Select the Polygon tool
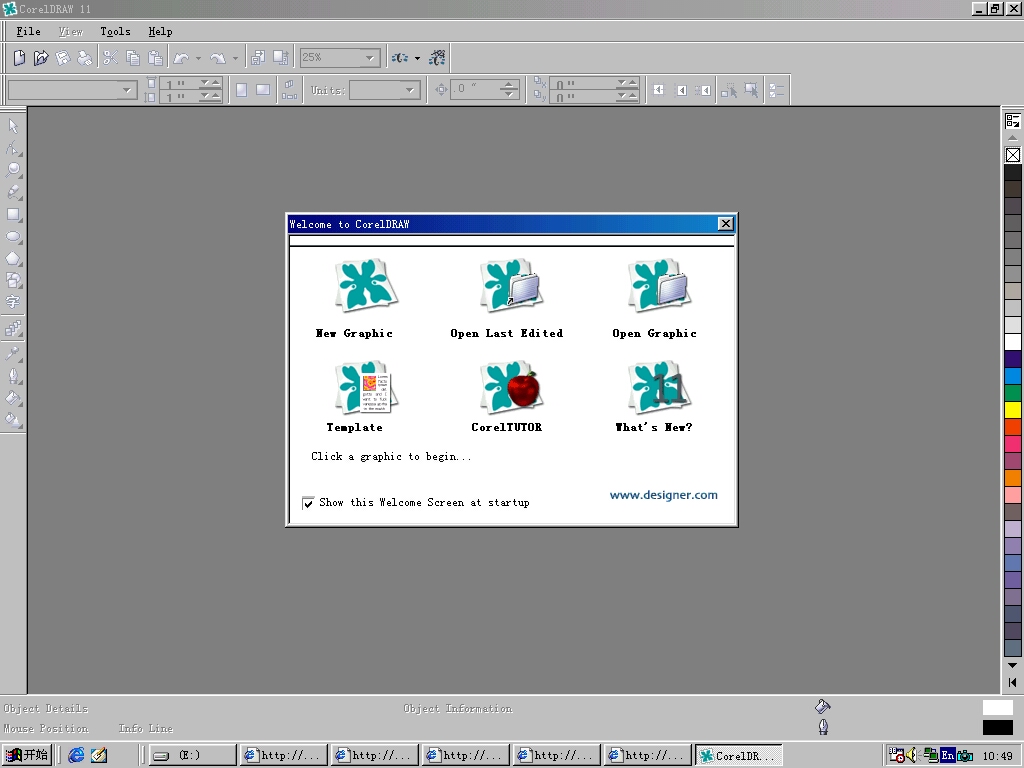Viewport: 1024px width, 768px height. click(13, 259)
